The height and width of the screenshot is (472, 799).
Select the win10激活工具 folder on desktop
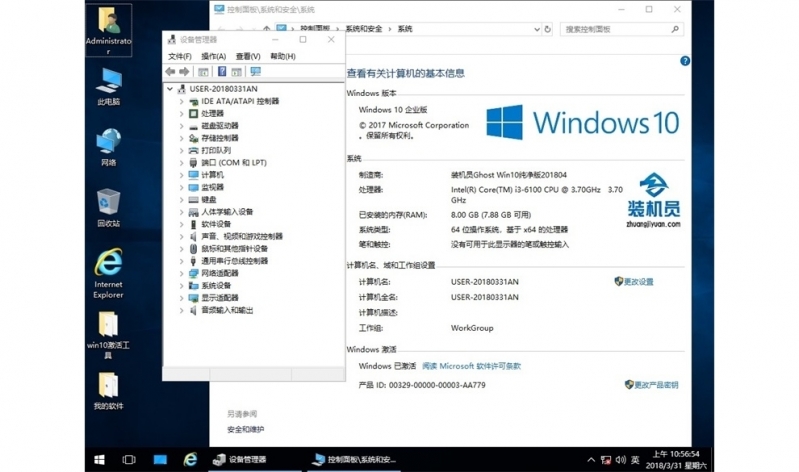click(x=108, y=330)
